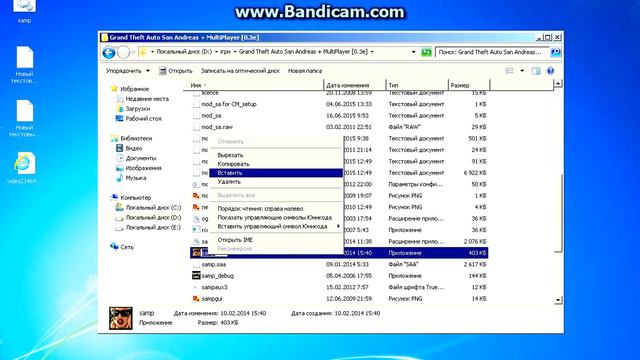Viewport: 640px width, 360px height.
Task: Select the sampgui PNG file icon
Action: pyautogui.click(x=196, y=298)
